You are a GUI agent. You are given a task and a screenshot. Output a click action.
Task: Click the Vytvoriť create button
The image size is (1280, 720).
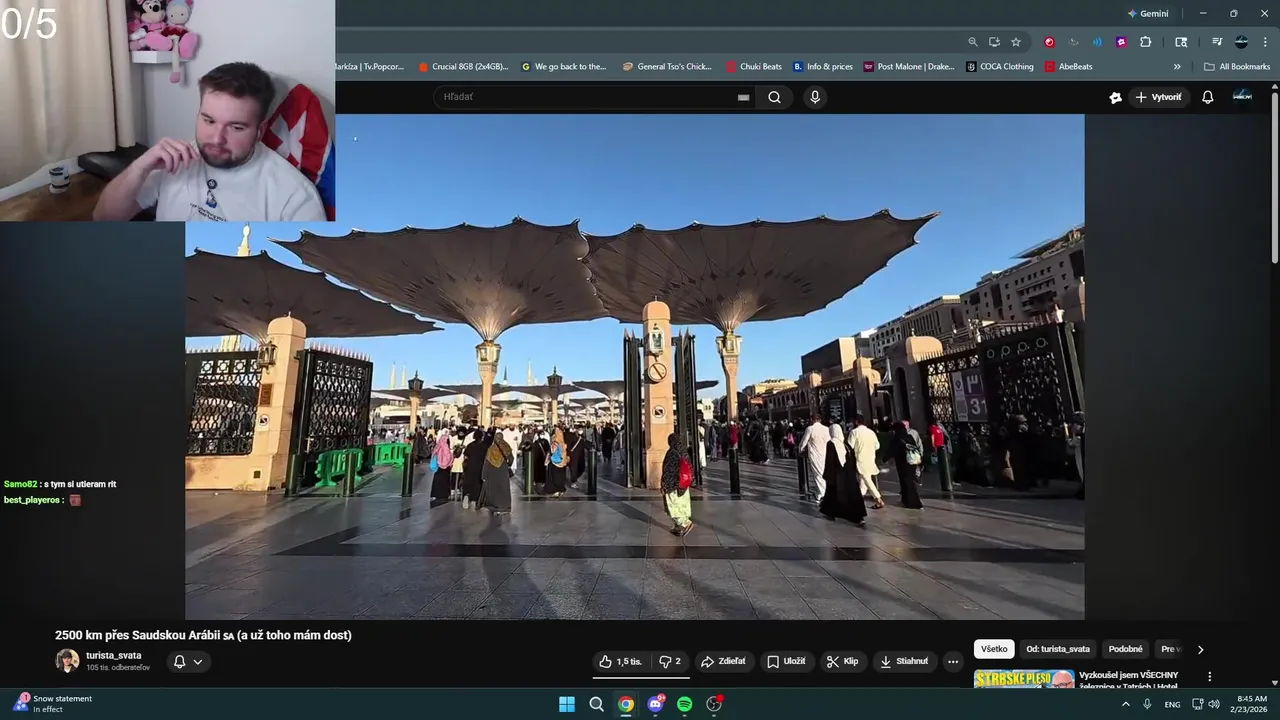pos(1158,97)
